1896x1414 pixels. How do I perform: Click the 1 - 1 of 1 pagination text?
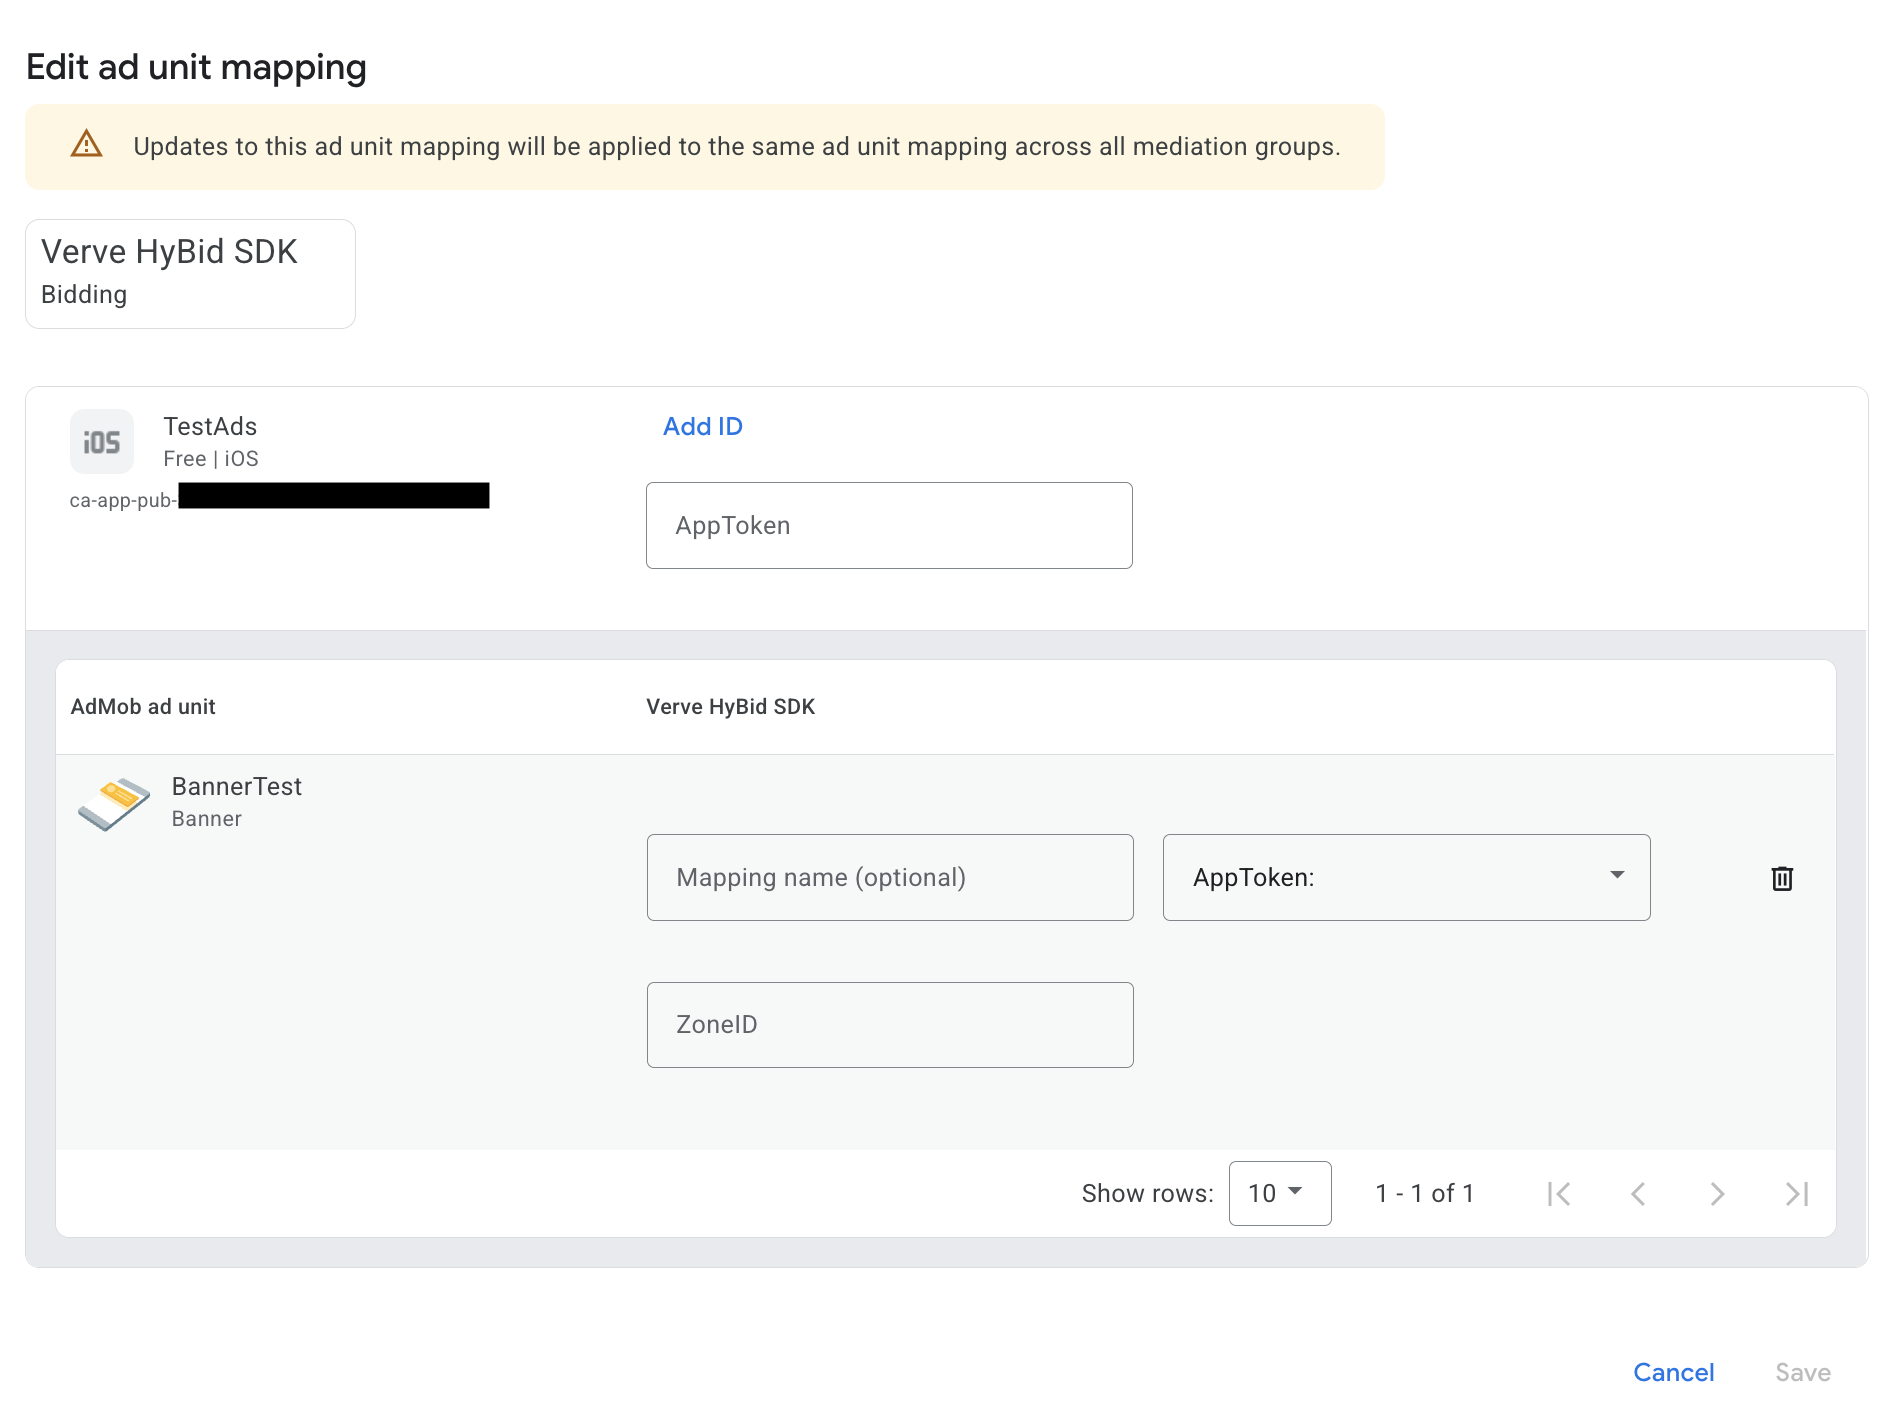1424,1193
